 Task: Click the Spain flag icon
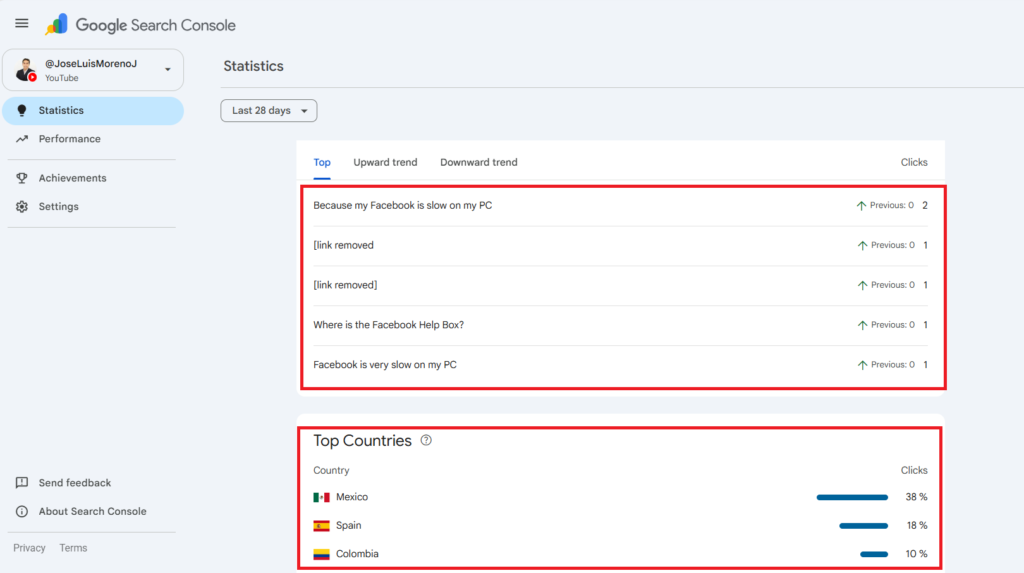click(x=321, y=526)
